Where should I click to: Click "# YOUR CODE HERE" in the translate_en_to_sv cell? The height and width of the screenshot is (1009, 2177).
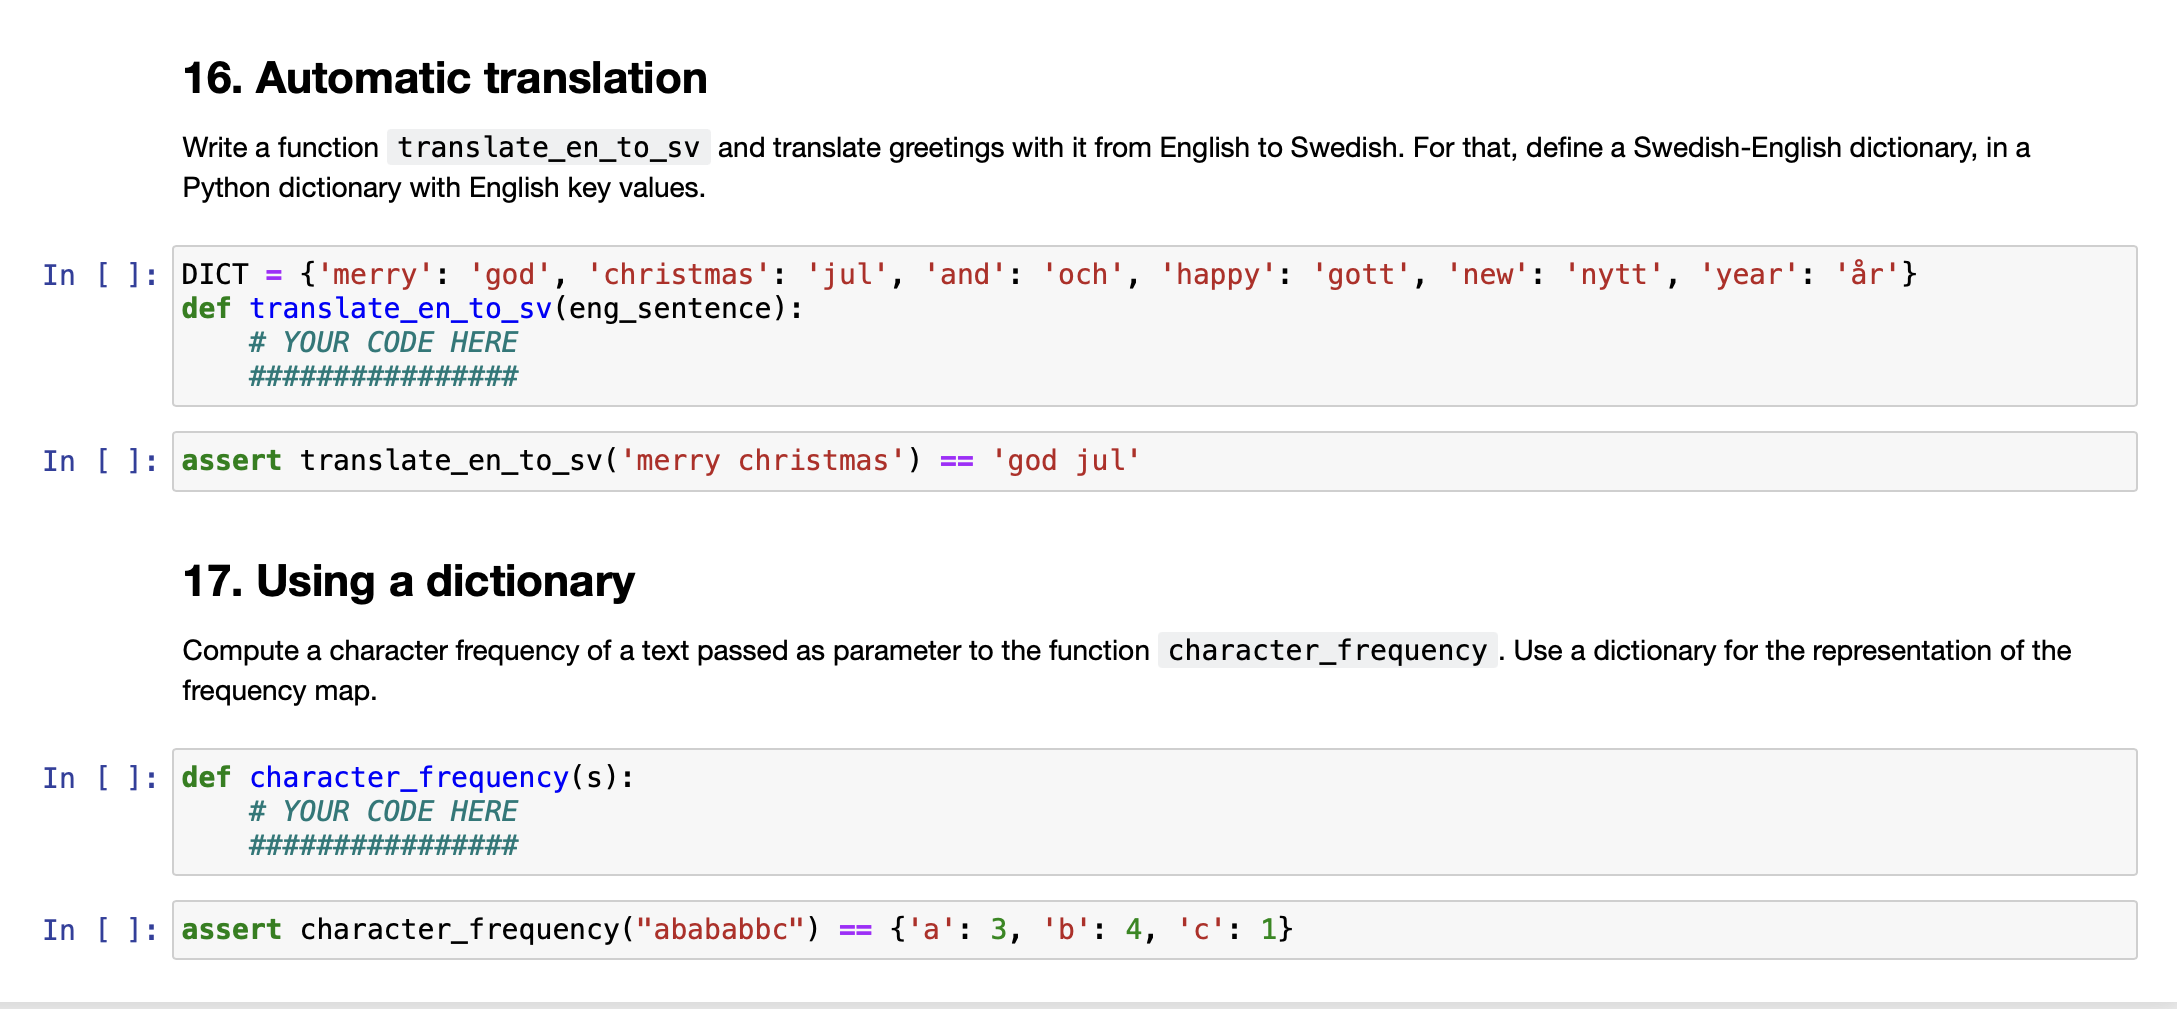pos(383,343)
